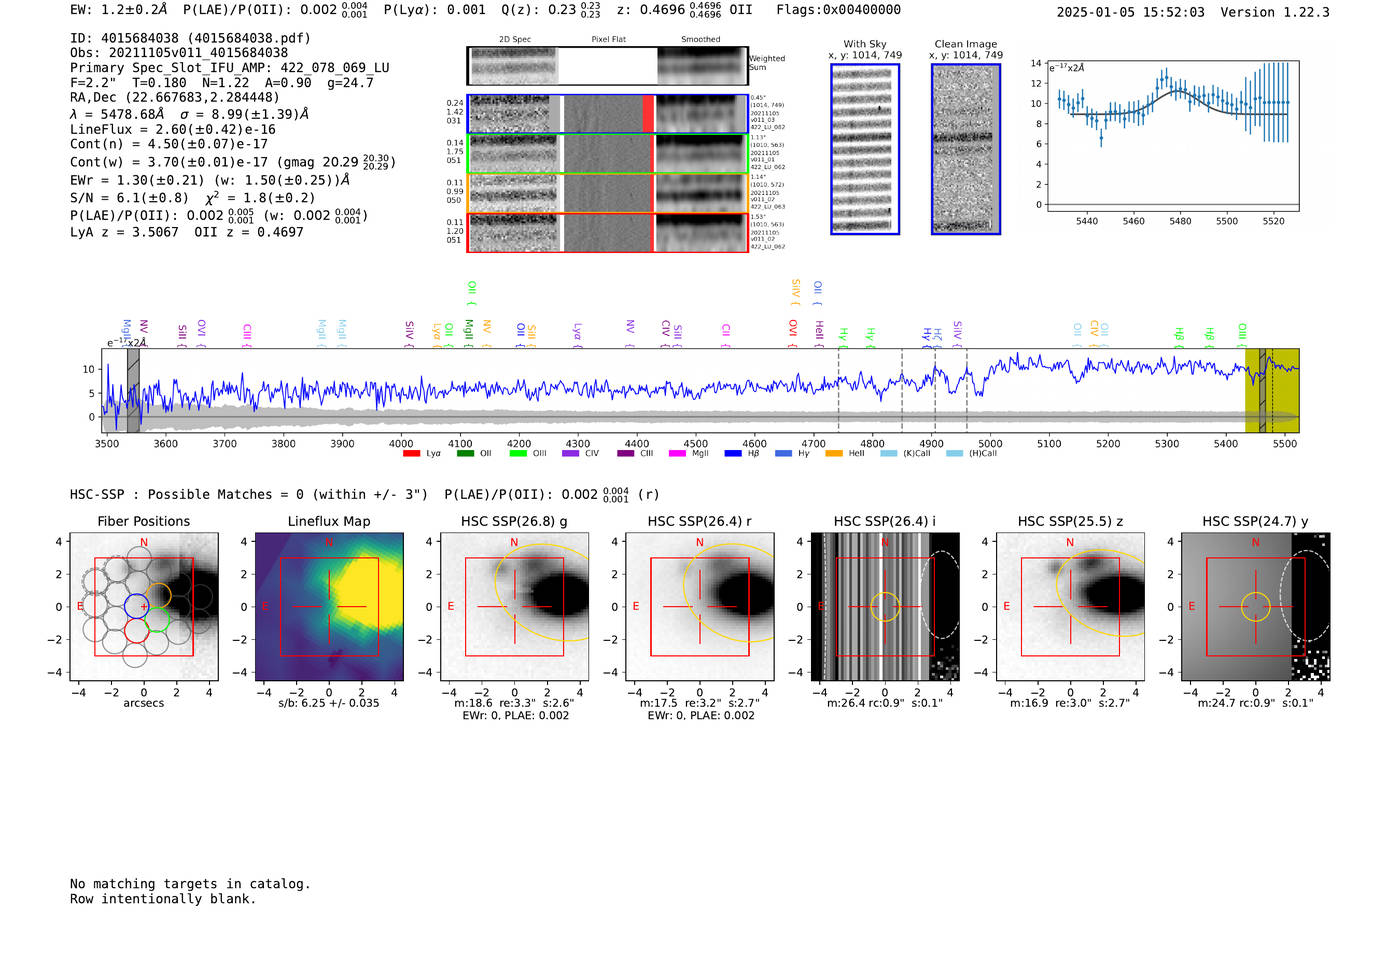Screen dimensions: 1400x953
Task: Click the blue center fiber circle in Fiber Positions
Action: coord(136,606)
